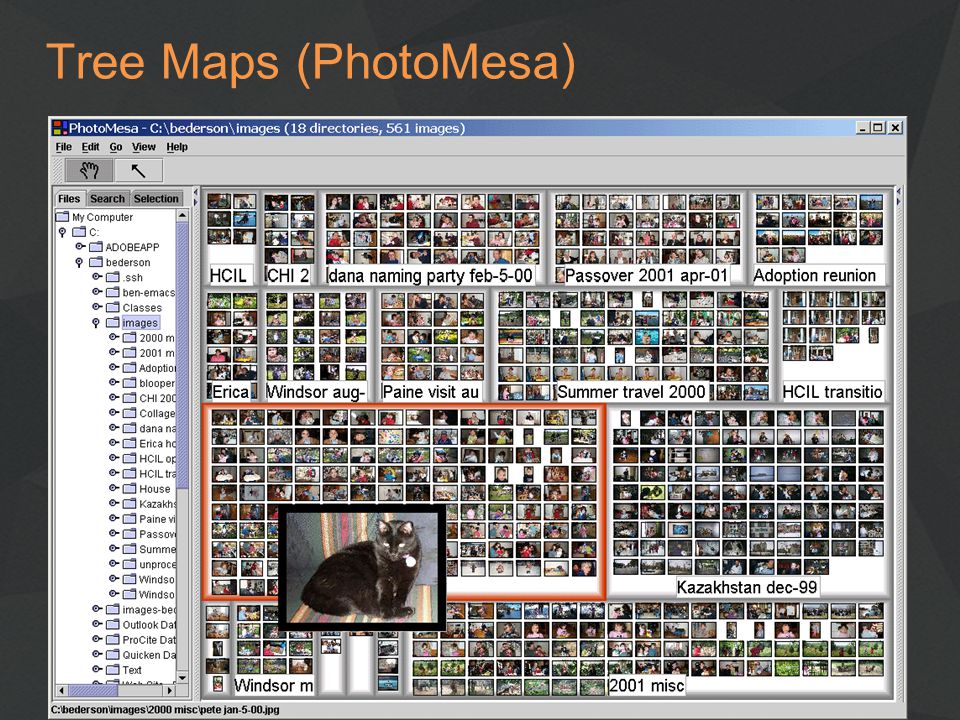960x720 pixels.
Task: Click the '2001 misc' group label
Action: (647, 685)
